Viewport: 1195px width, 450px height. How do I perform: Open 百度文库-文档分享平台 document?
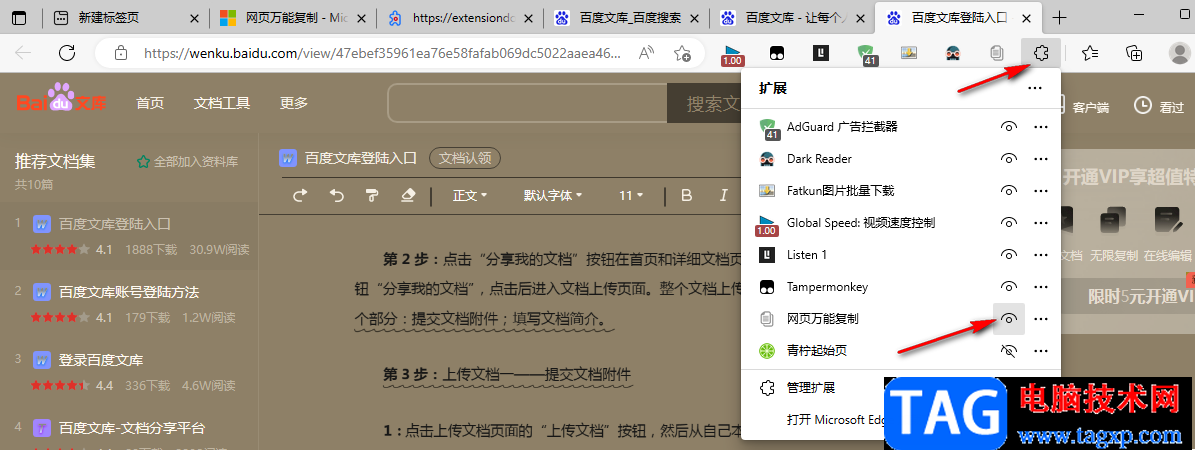pos(132,427)
